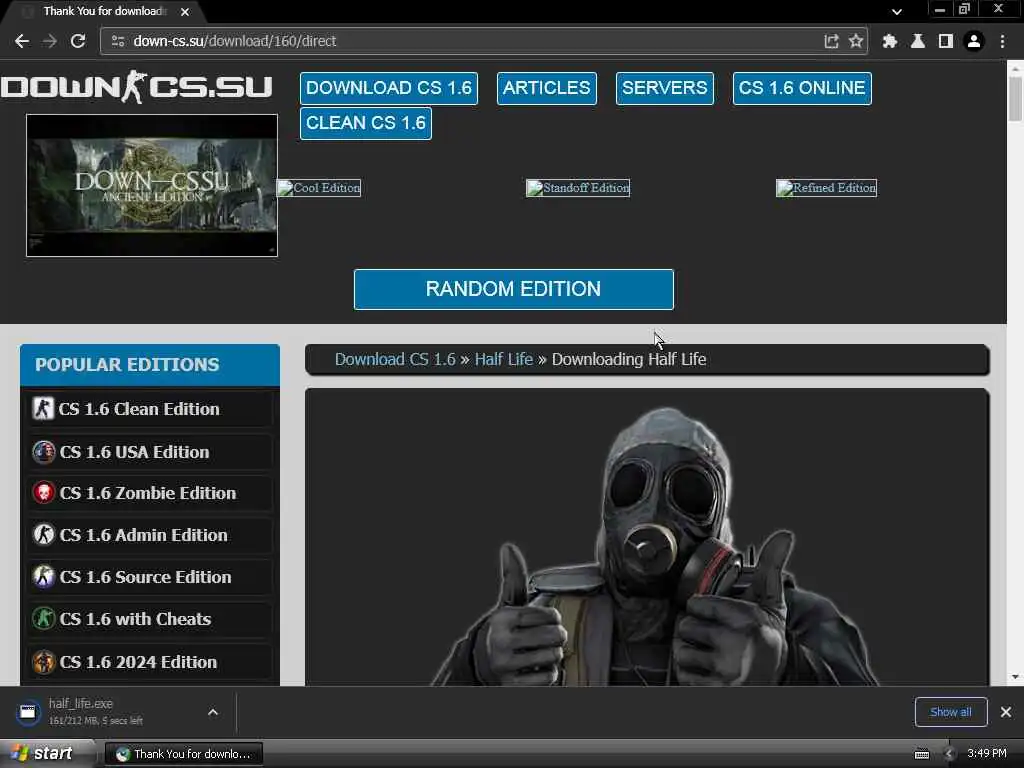Open the CLEAN CS 1.6 menu item

(366, 123)
